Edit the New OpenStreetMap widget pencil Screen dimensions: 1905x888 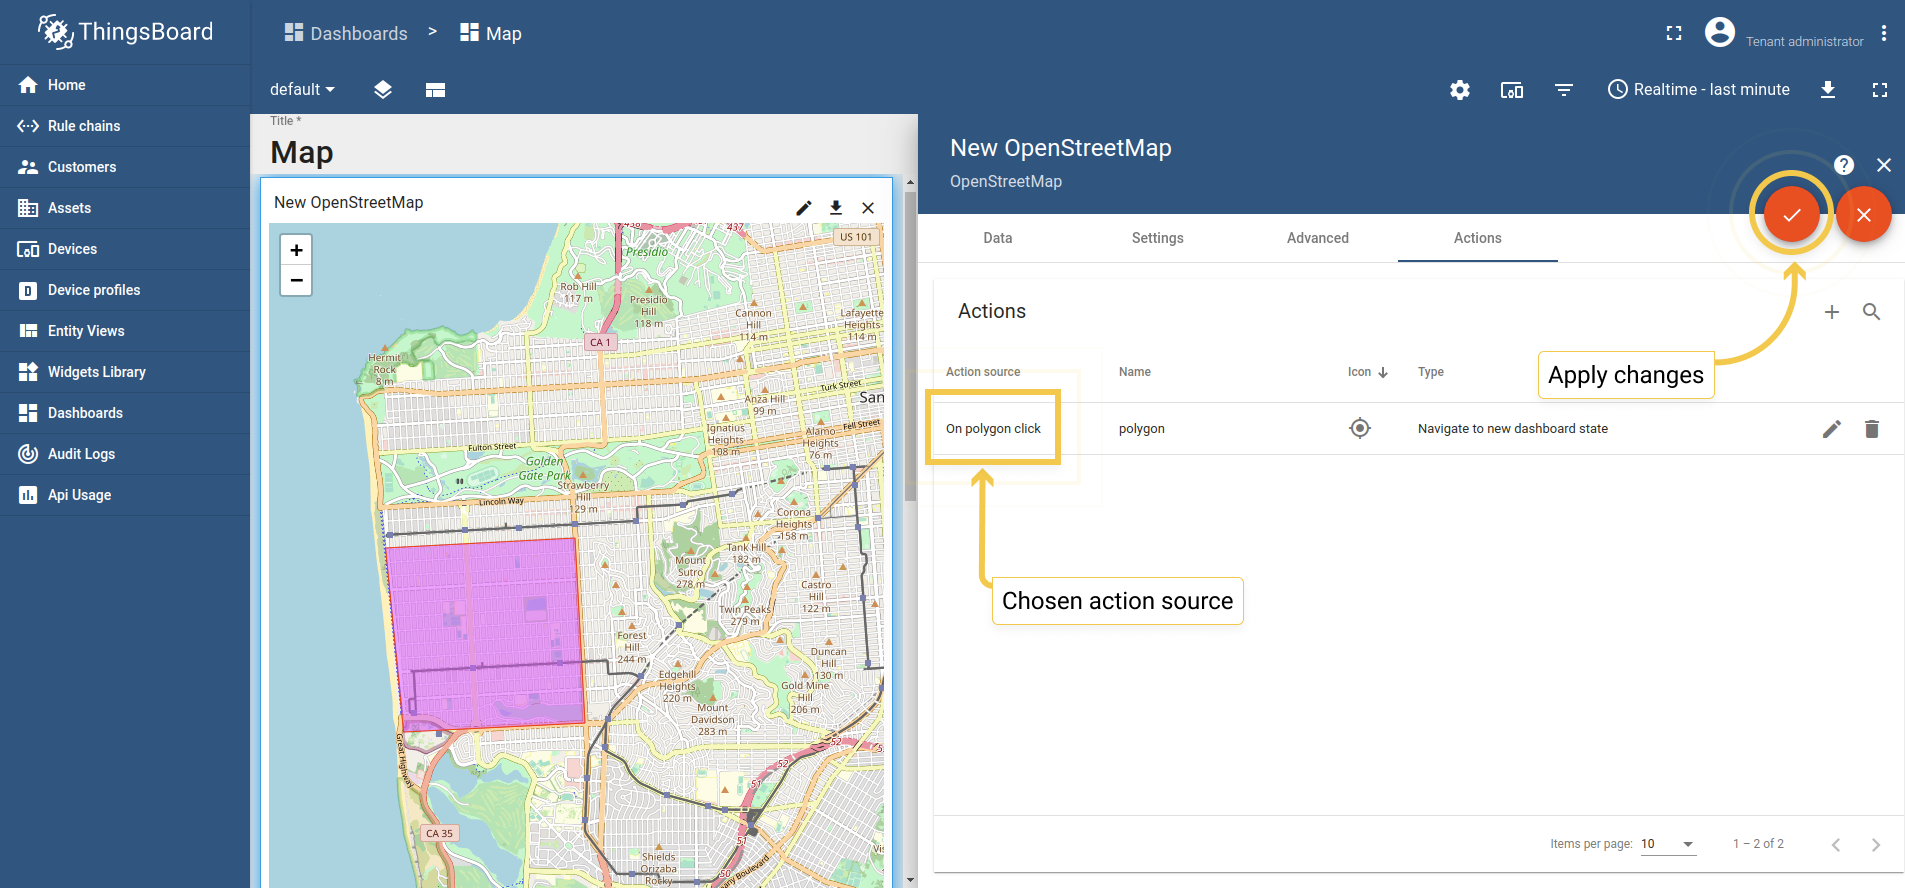click(x=804, y=208)
